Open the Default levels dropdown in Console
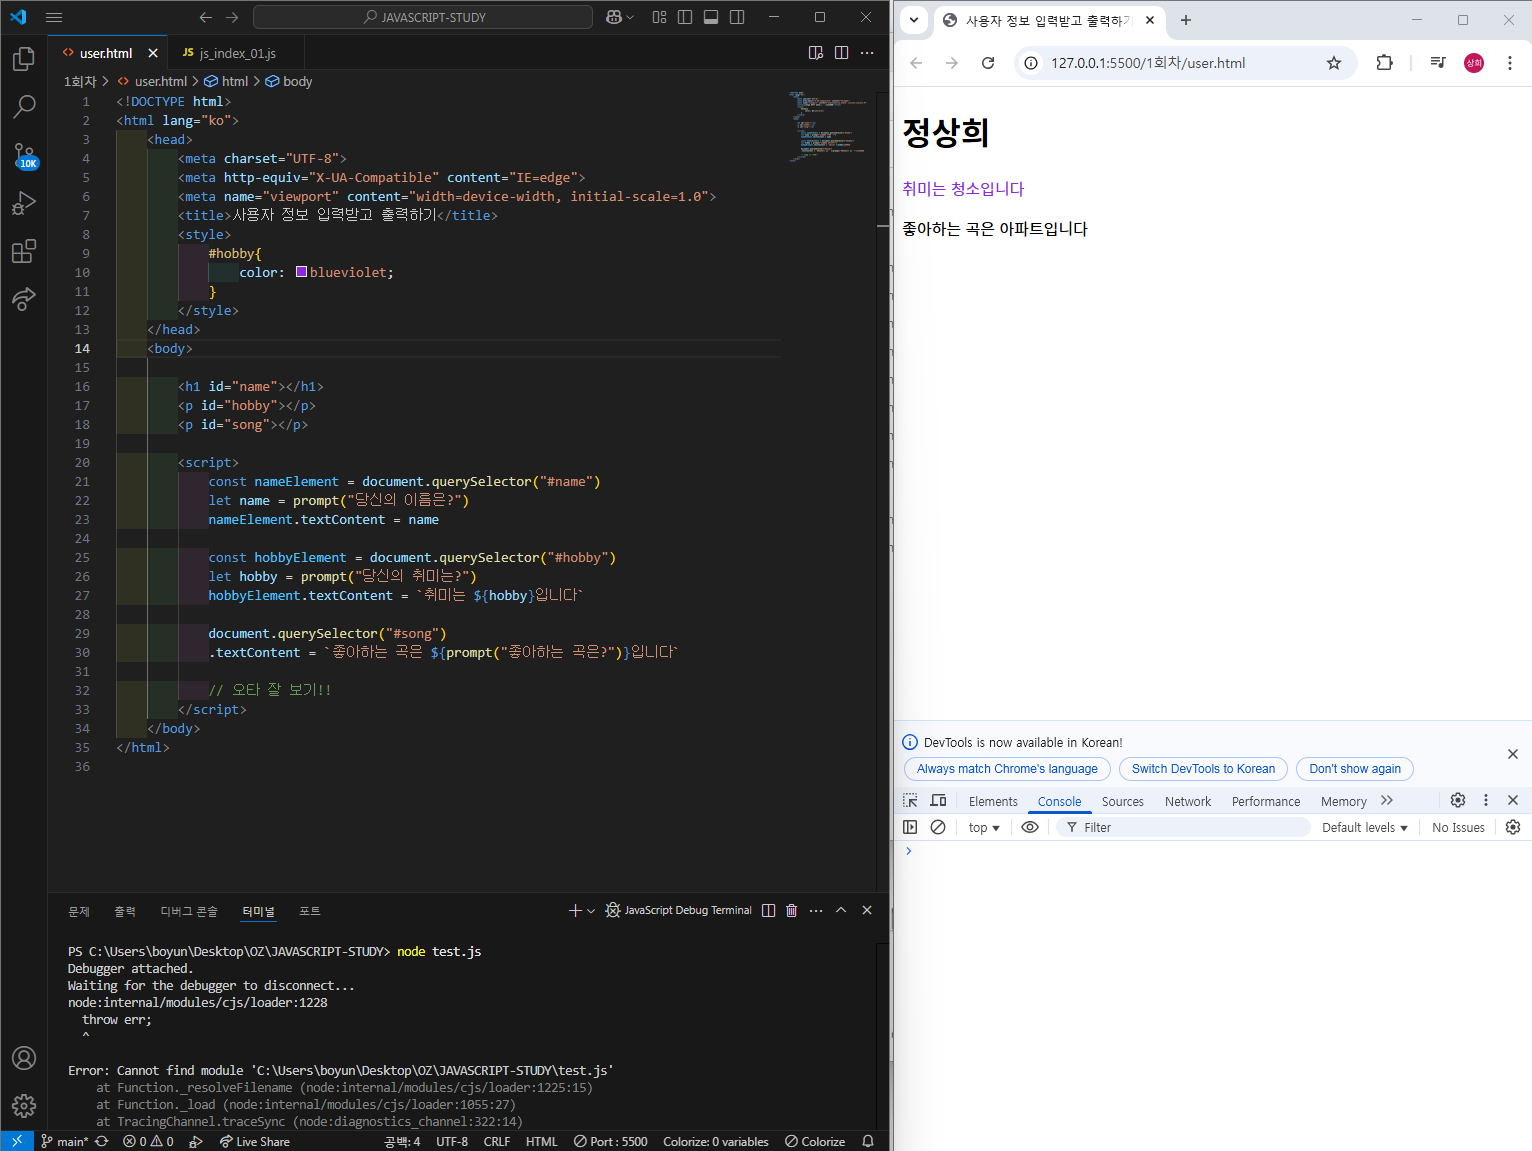The width and height of the screenshot is (1532, 1151). click(x=1365, y=828)
